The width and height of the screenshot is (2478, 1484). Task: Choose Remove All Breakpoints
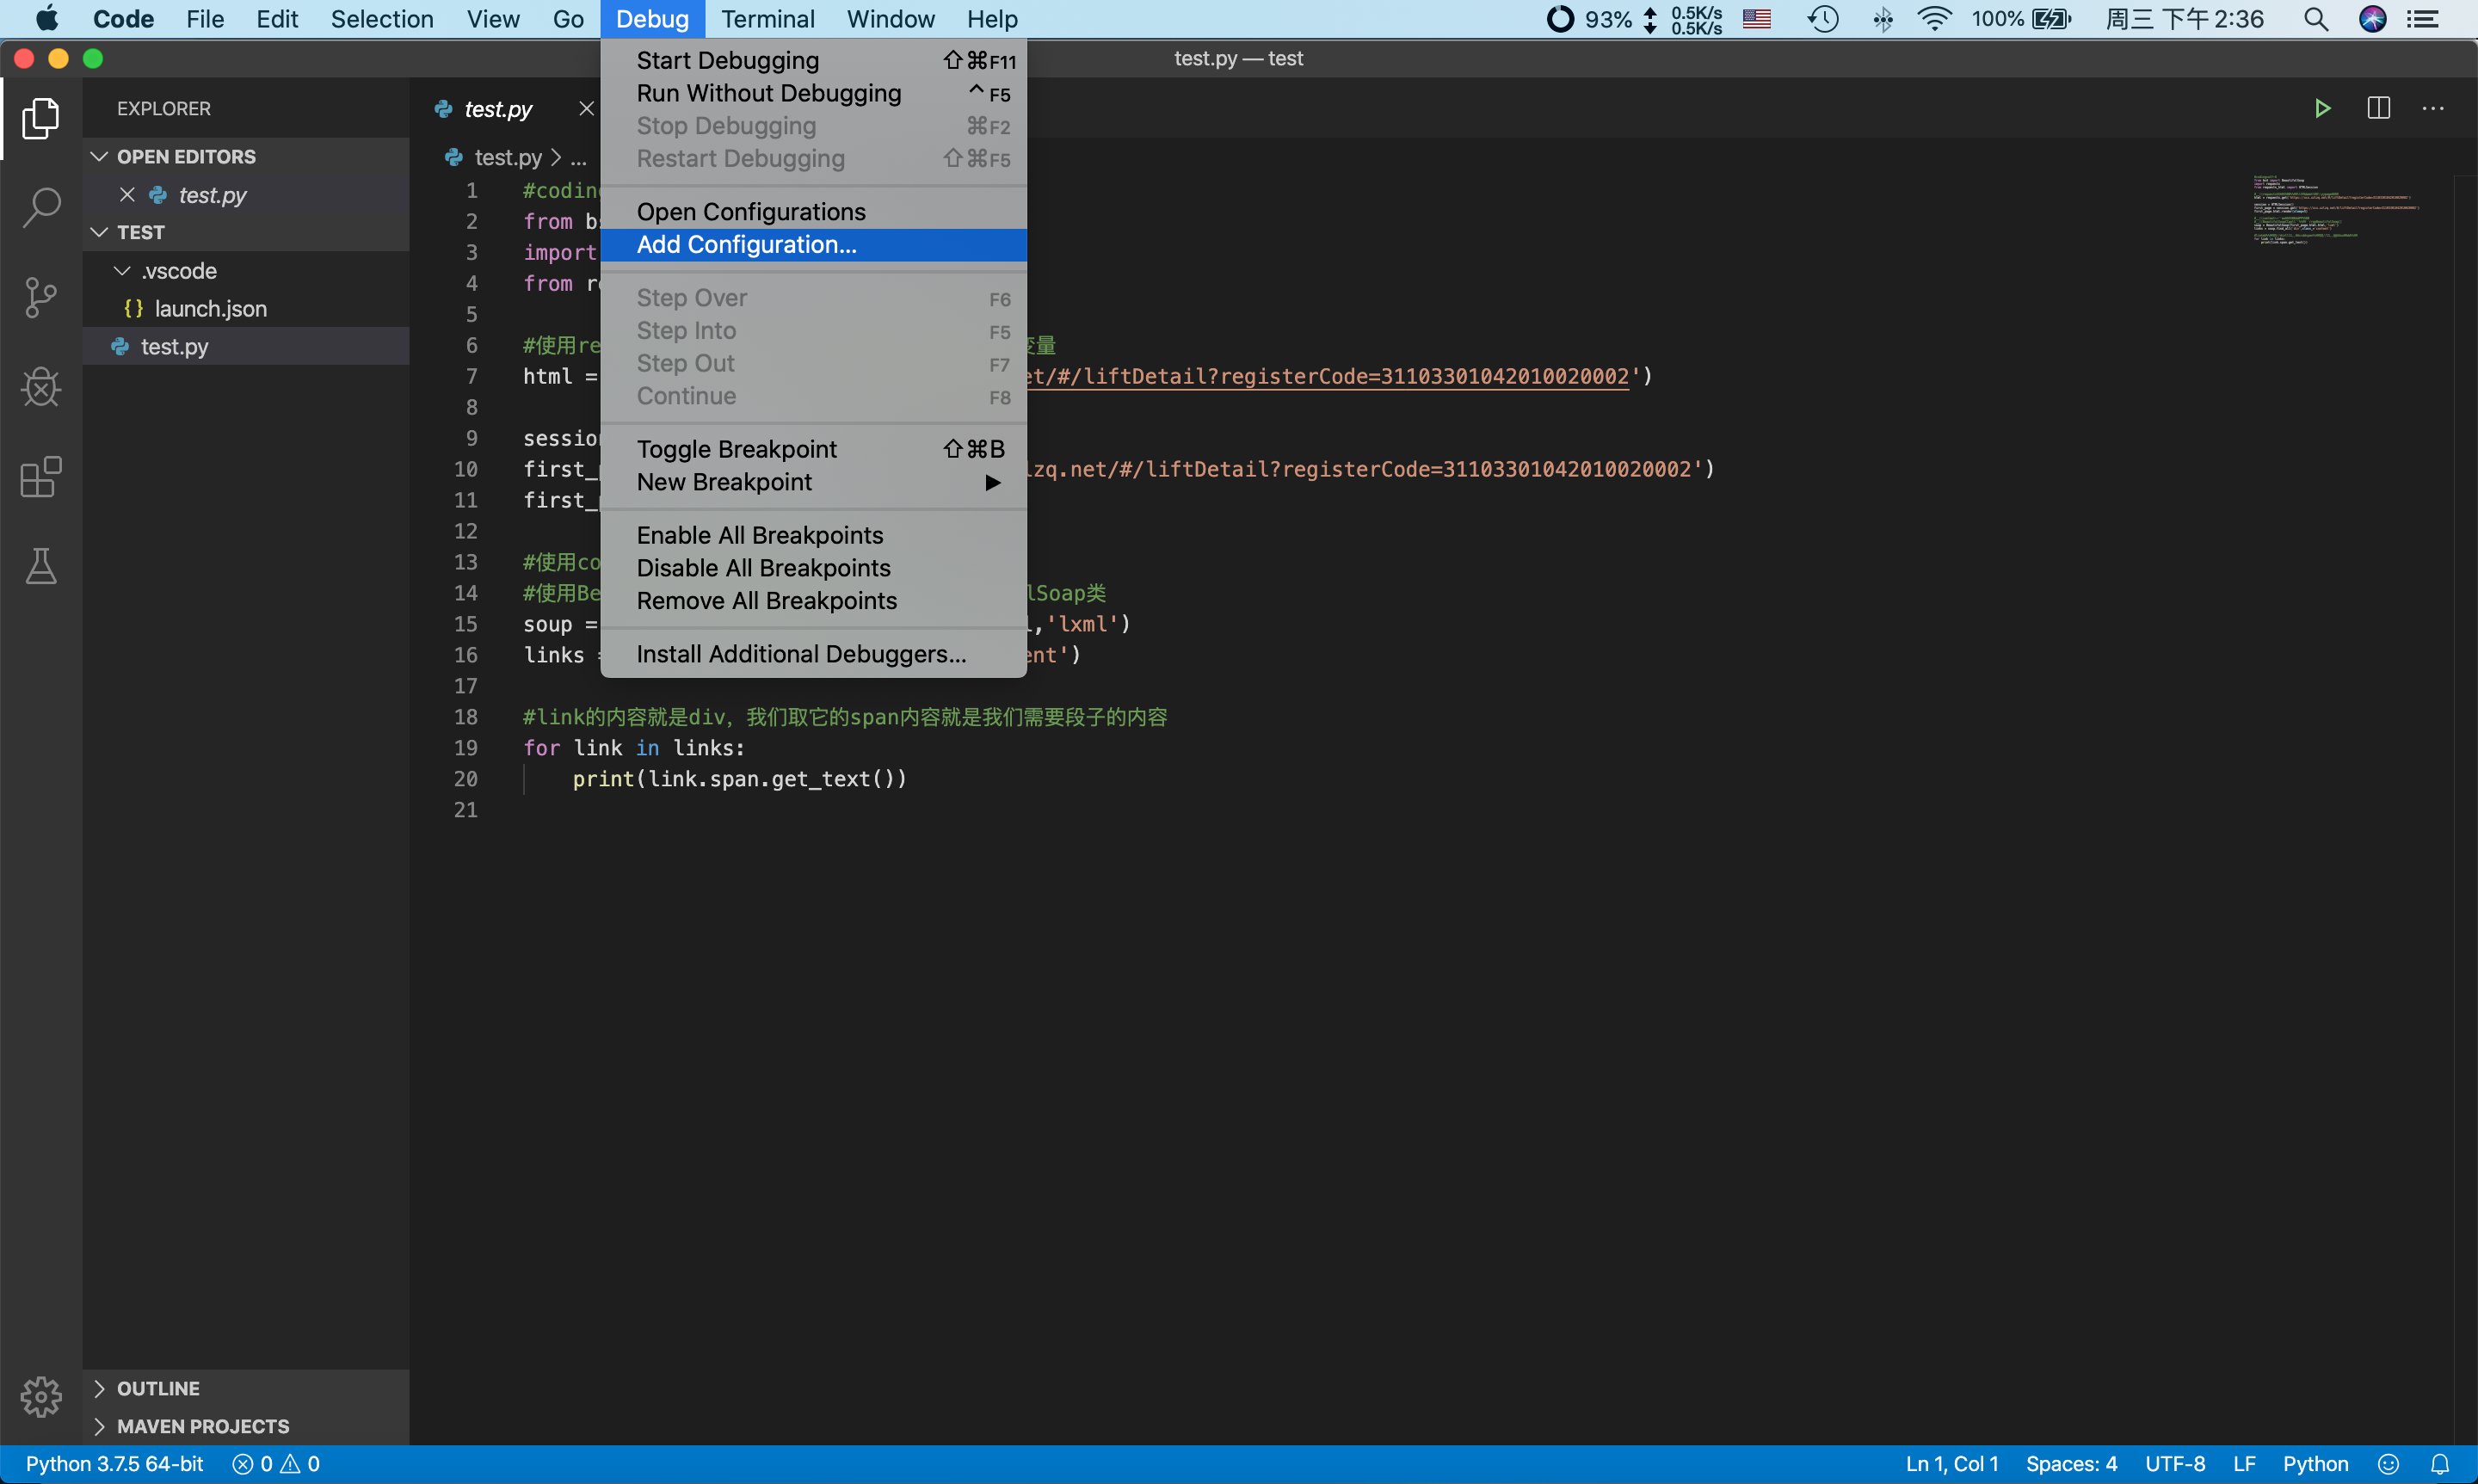[x=814, y=601]
